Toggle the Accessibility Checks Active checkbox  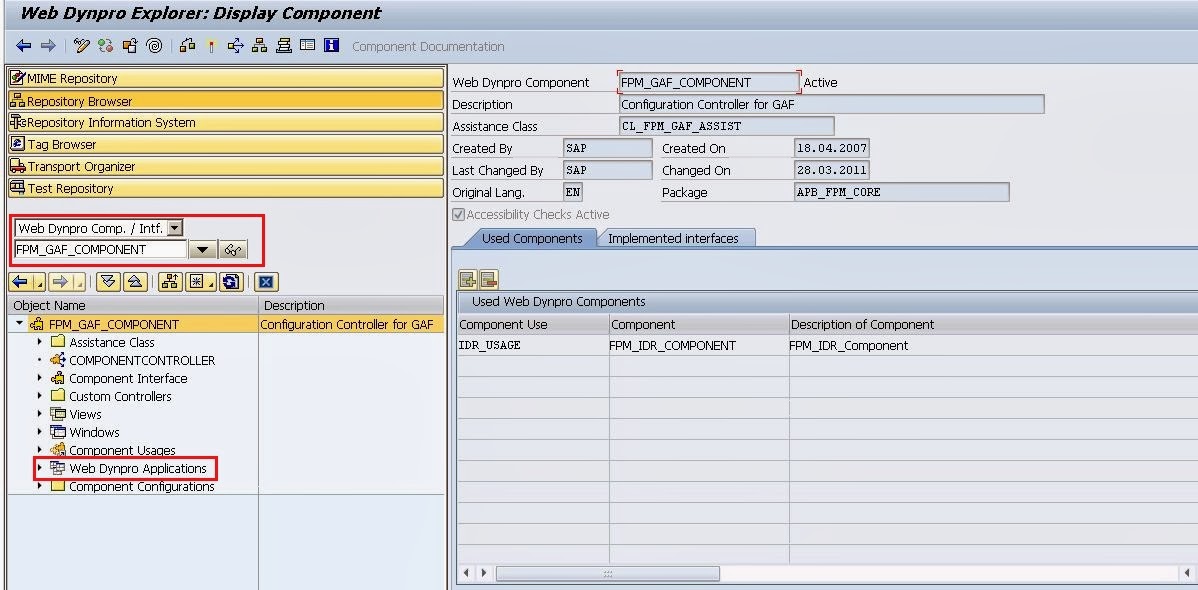tap(459, 215)
